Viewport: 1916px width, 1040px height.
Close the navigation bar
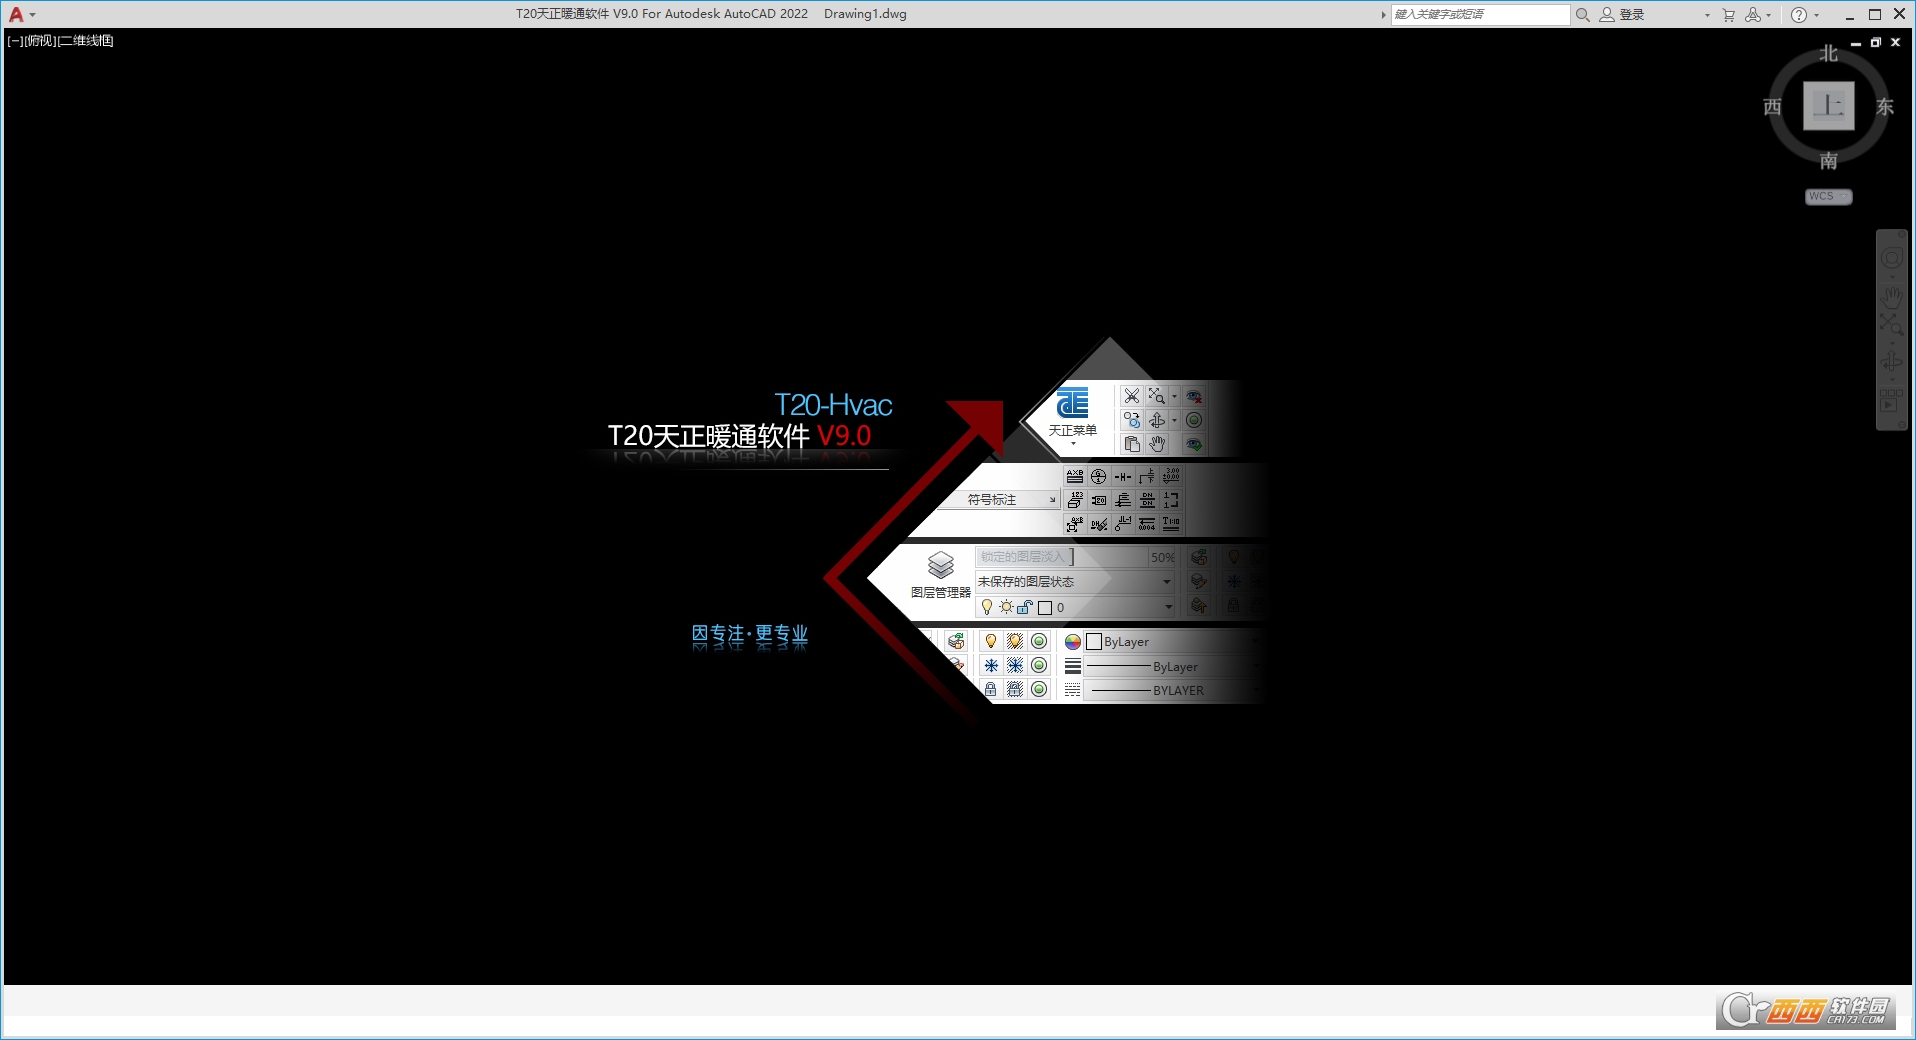pyautogui.click(x=1902, y=234)
